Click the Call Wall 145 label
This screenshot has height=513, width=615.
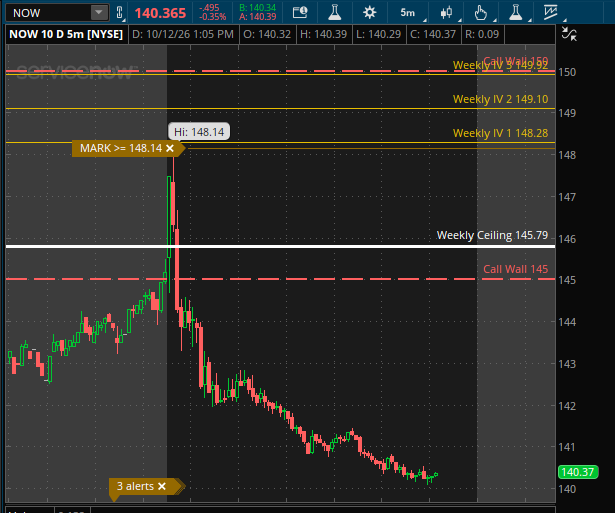click(x=515, y=269)
